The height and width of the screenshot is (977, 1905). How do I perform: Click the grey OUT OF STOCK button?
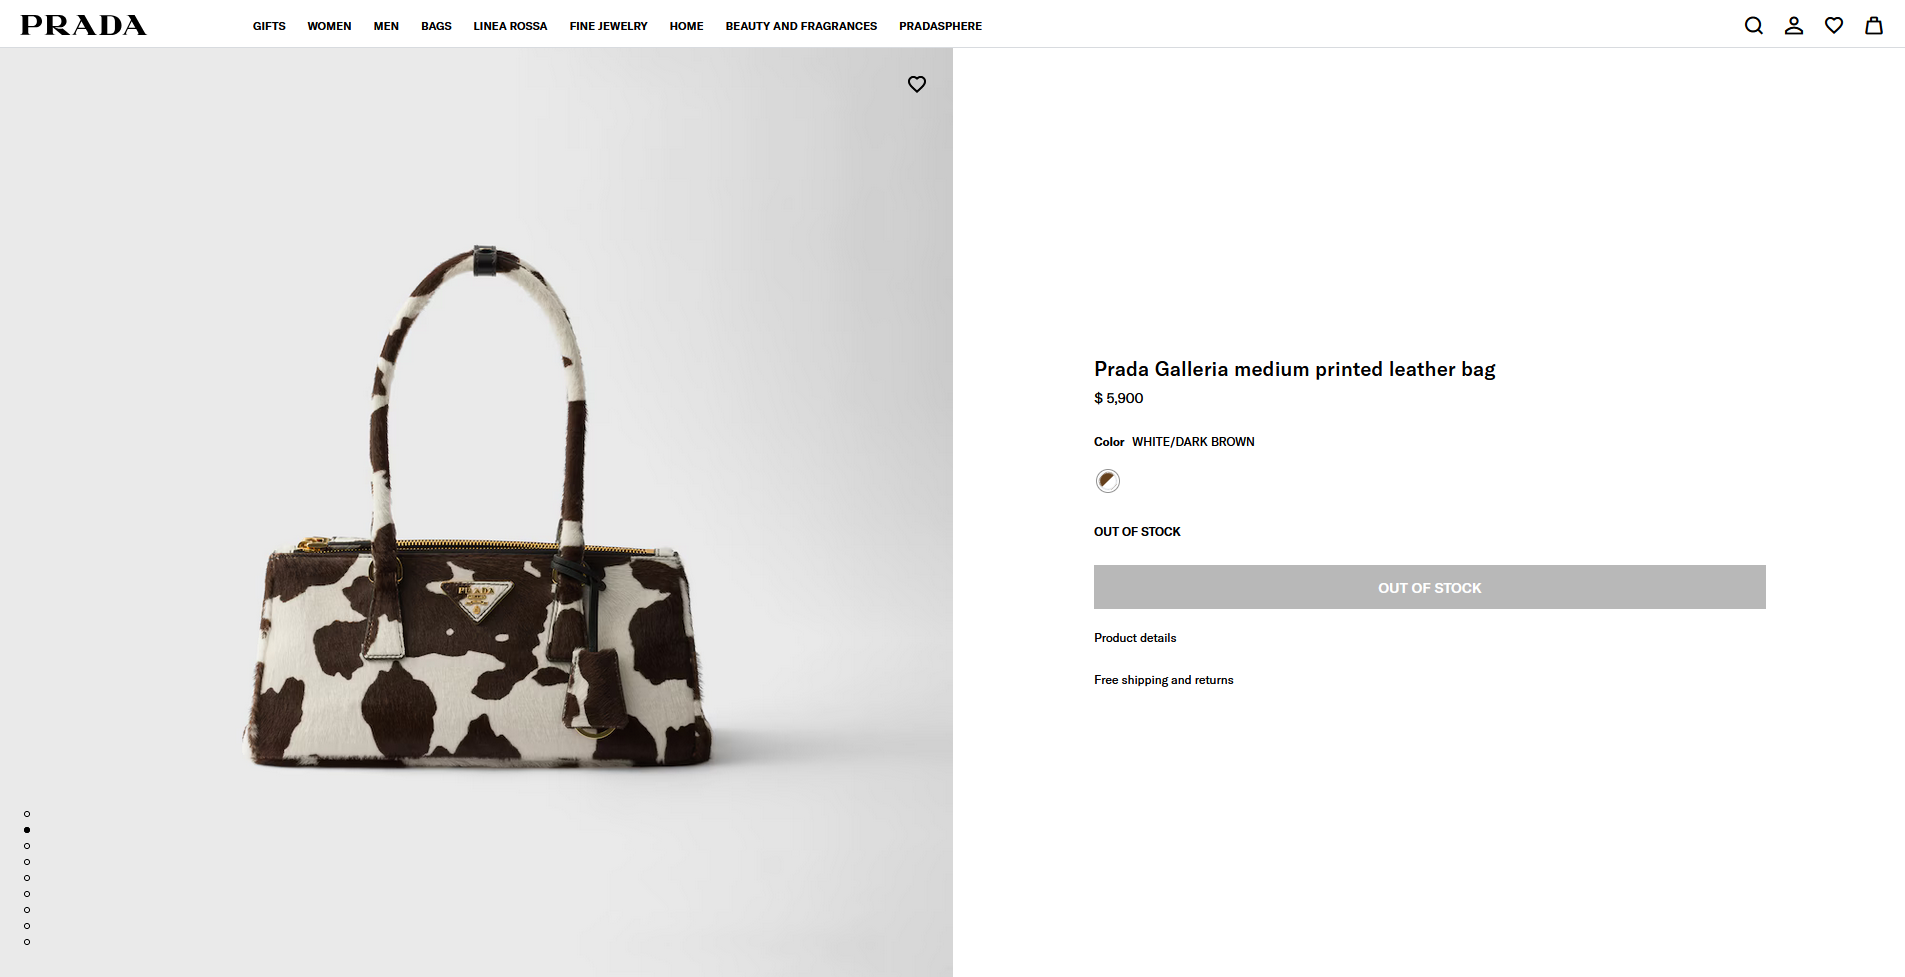1429,587
